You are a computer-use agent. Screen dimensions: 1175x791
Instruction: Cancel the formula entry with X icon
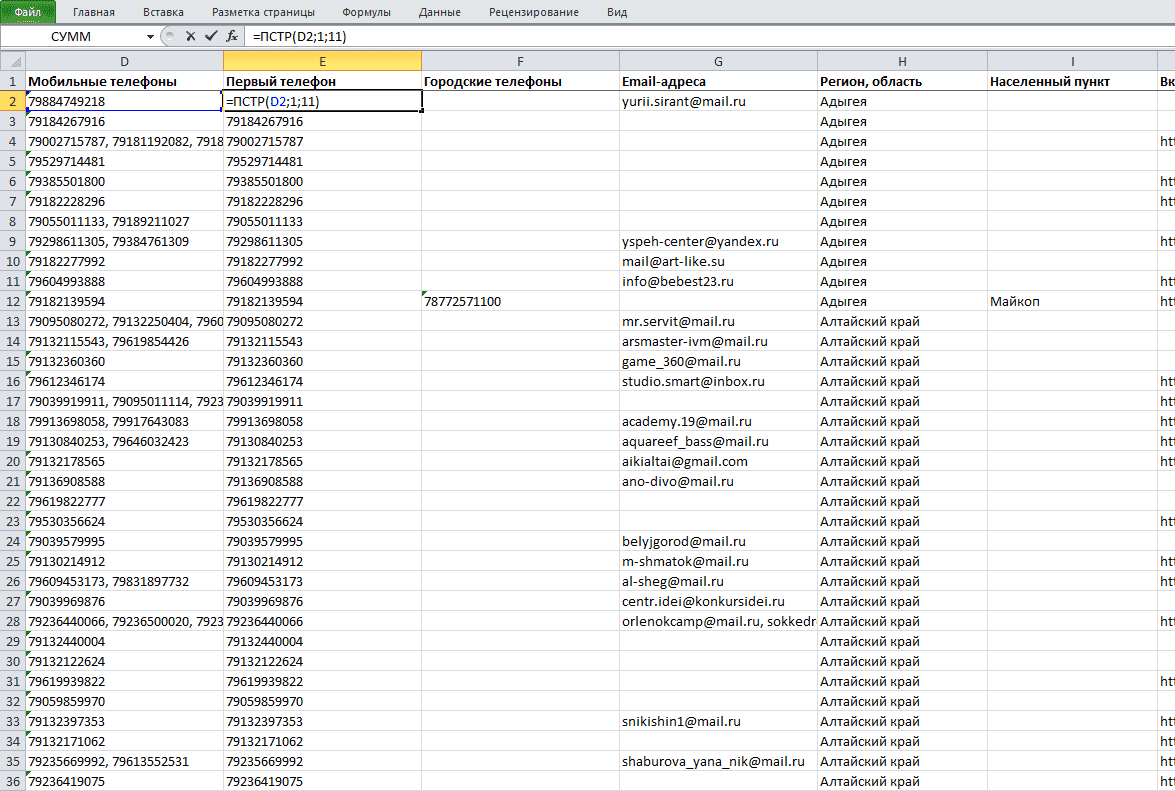coord(190,36)
